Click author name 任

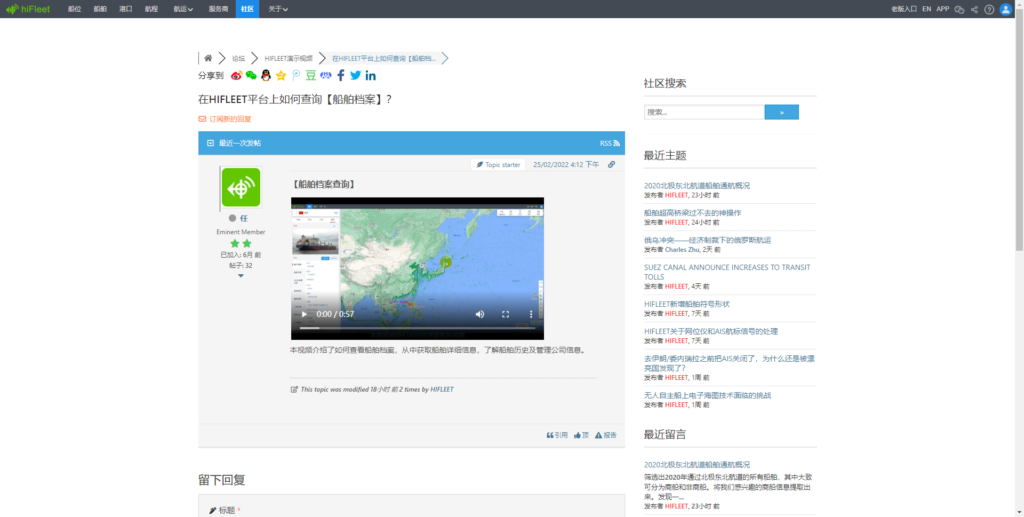pyautogui.click(x=244, y=219)
